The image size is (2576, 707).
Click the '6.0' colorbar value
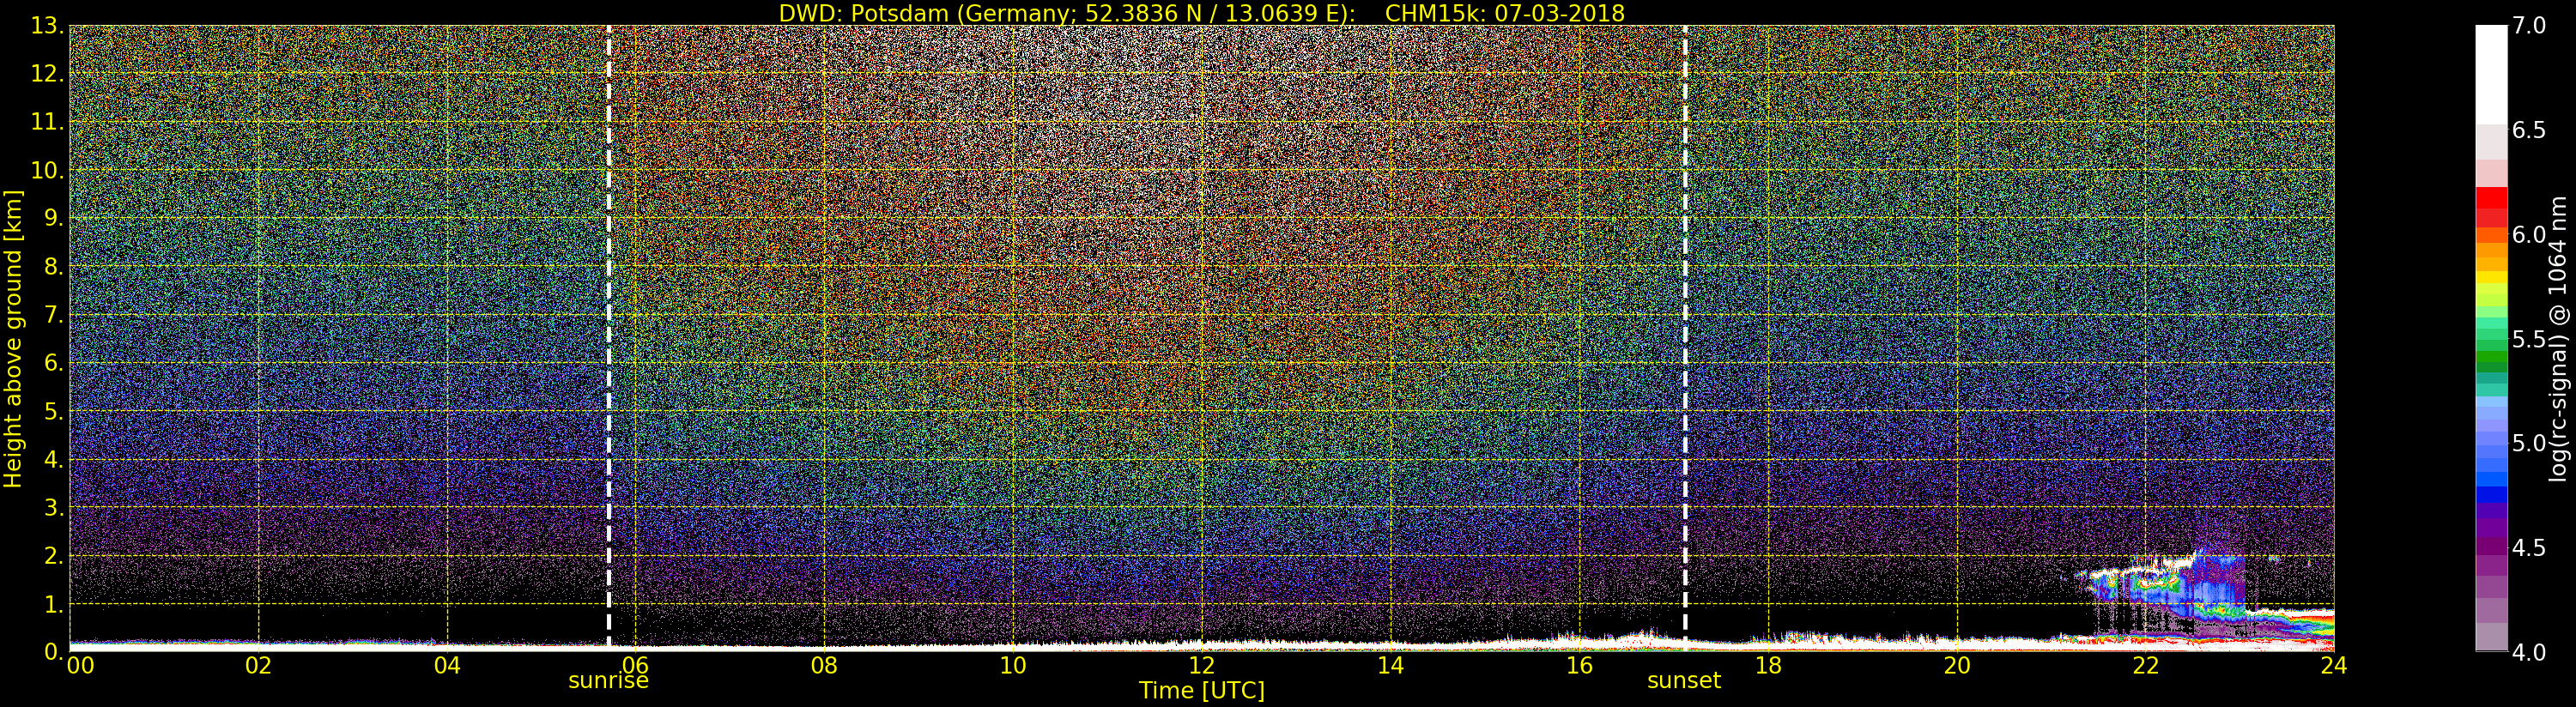click(2529, 234)
